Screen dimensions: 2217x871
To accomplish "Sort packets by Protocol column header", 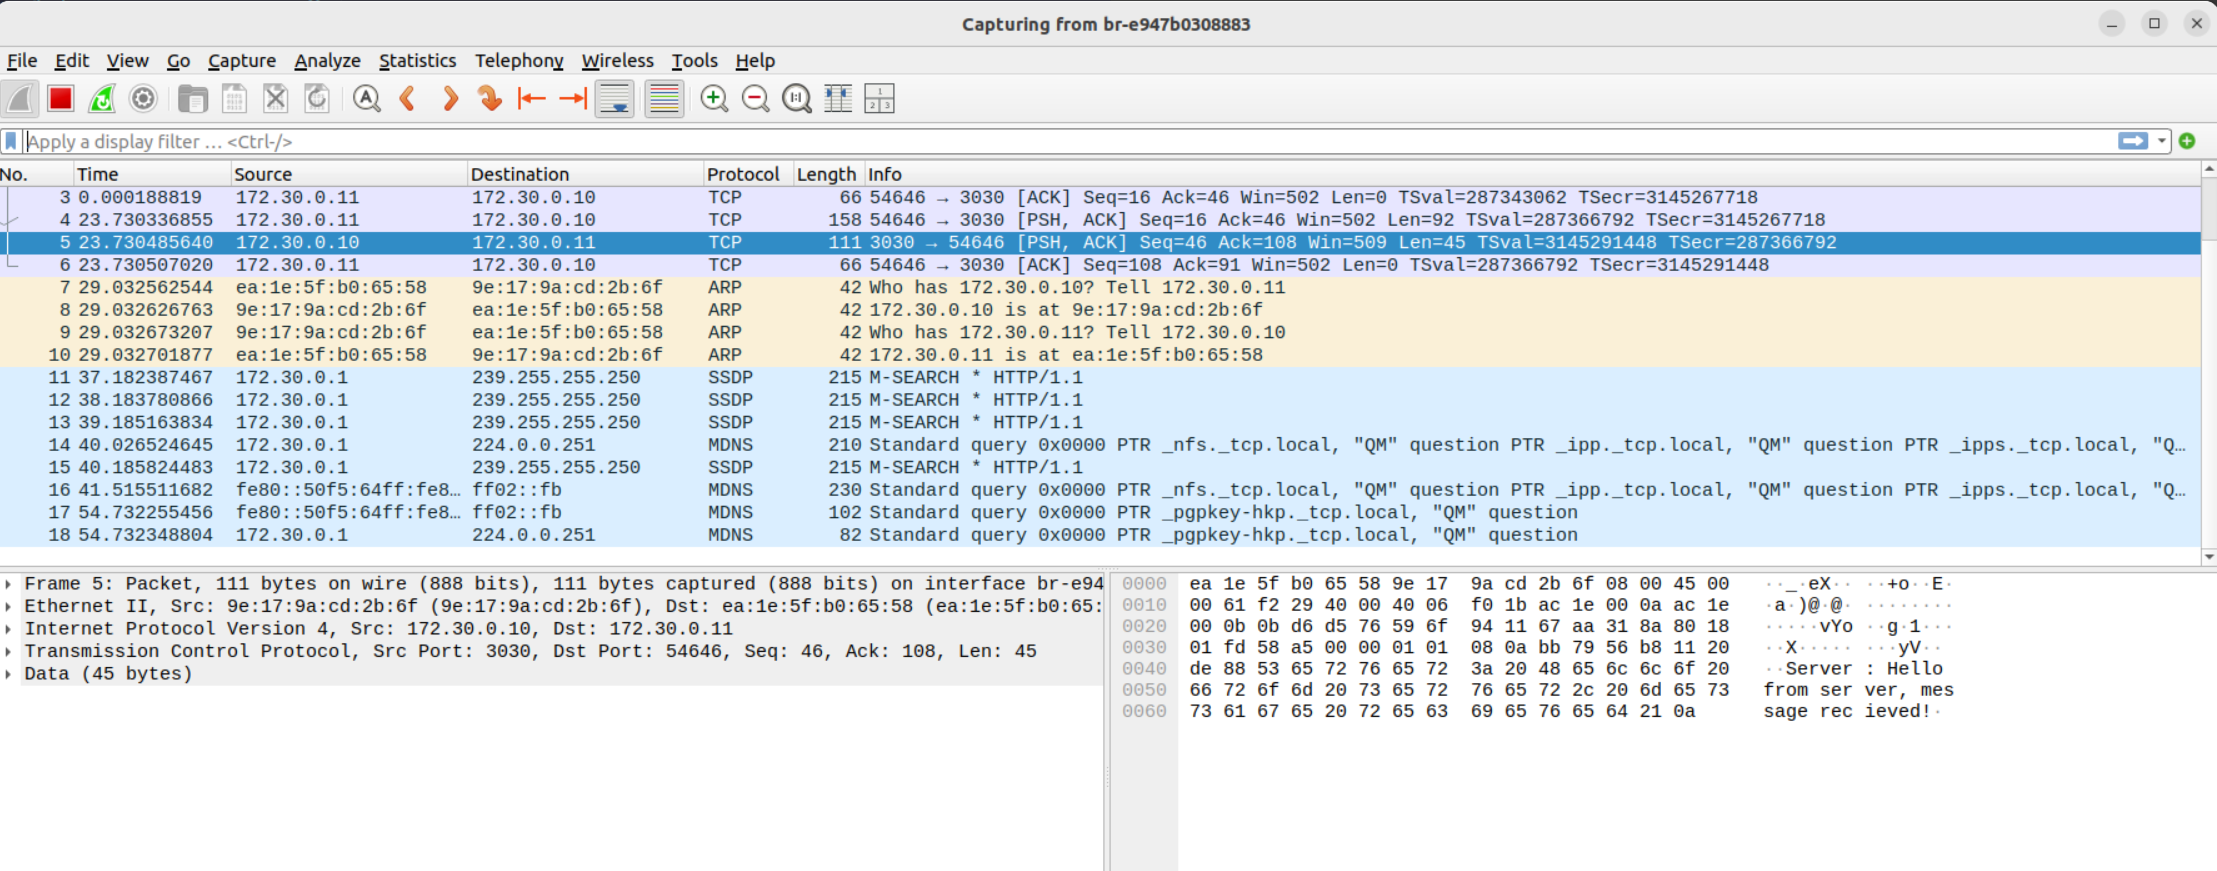I will [x=742, y=174].
